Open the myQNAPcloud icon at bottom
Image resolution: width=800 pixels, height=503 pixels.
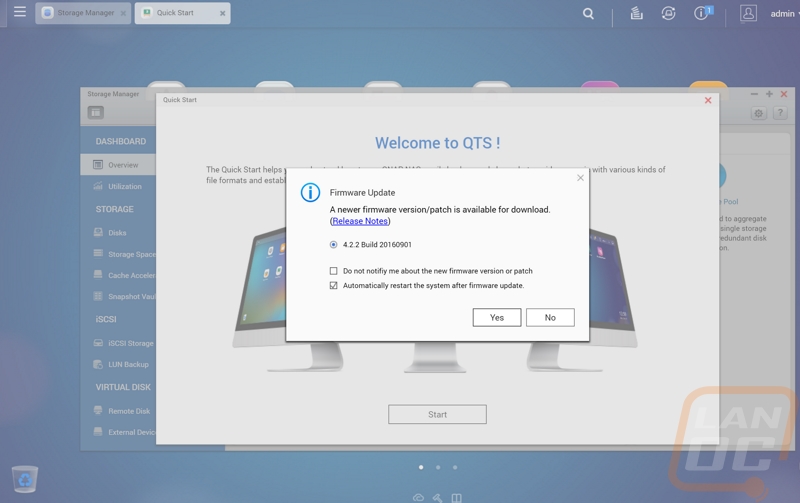point(418,498)
